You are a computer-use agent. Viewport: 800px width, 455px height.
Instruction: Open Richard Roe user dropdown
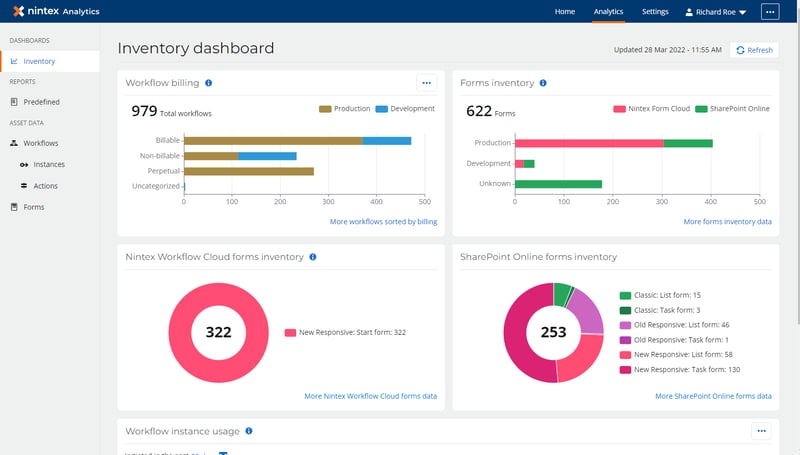pyautogui.click(x=714, y=12)
